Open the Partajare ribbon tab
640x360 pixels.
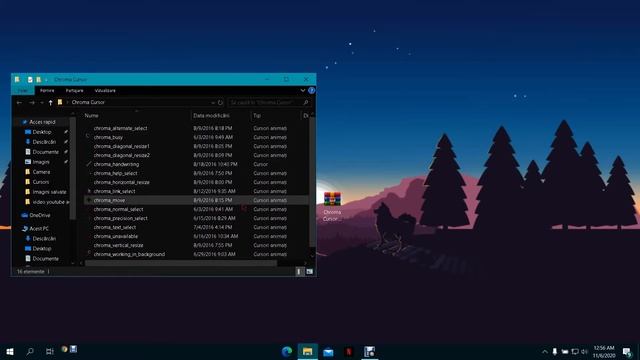point(74,91)
